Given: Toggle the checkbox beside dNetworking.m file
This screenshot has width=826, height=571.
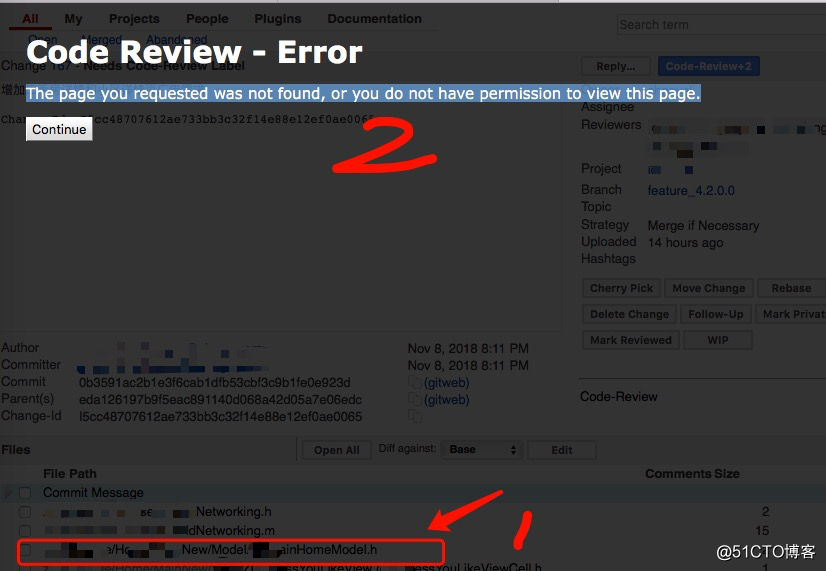Looking at the screenshot, I should (25, 530).
